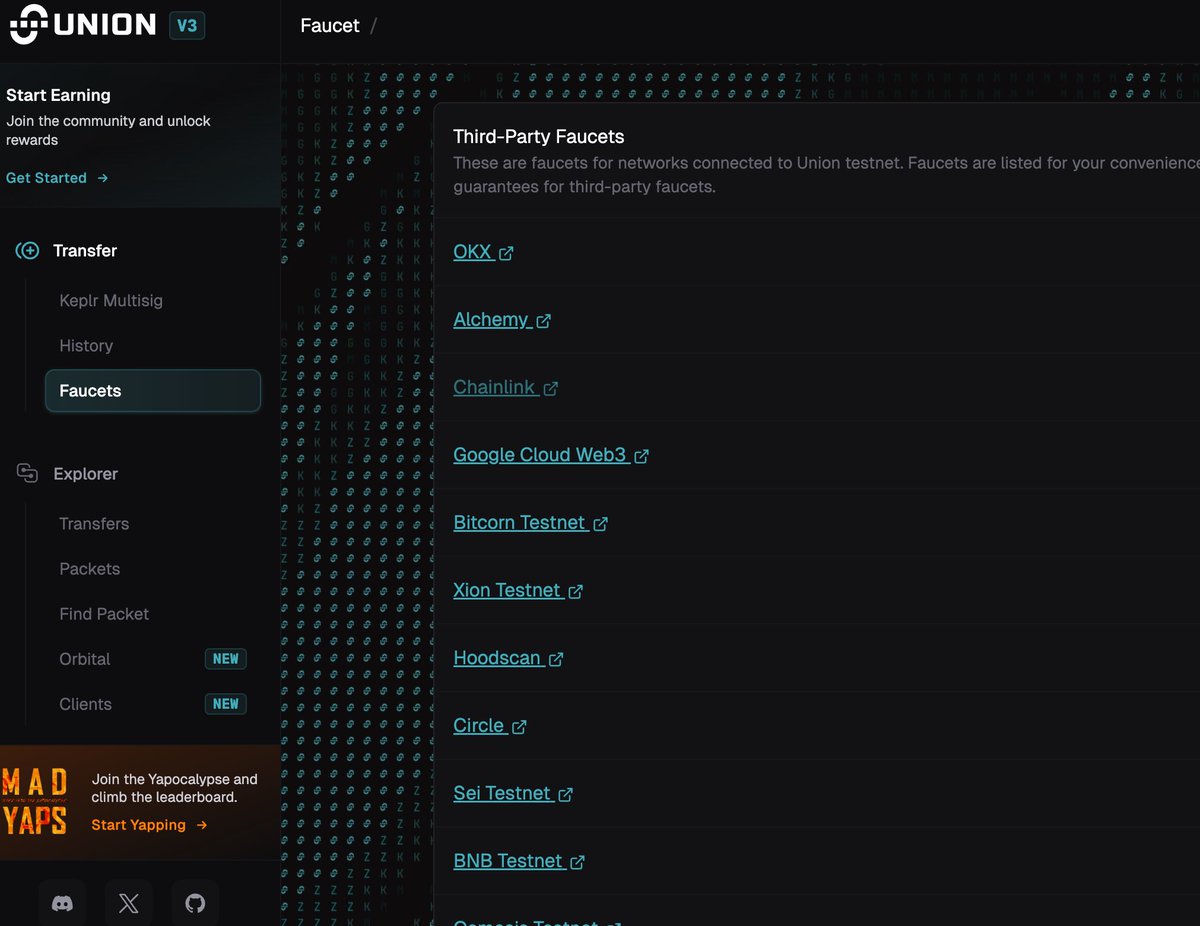Image resolution: width=1200 pixels, height=926 pixels.
Task: Open Packets under Explorer
Action: point(90,568)
